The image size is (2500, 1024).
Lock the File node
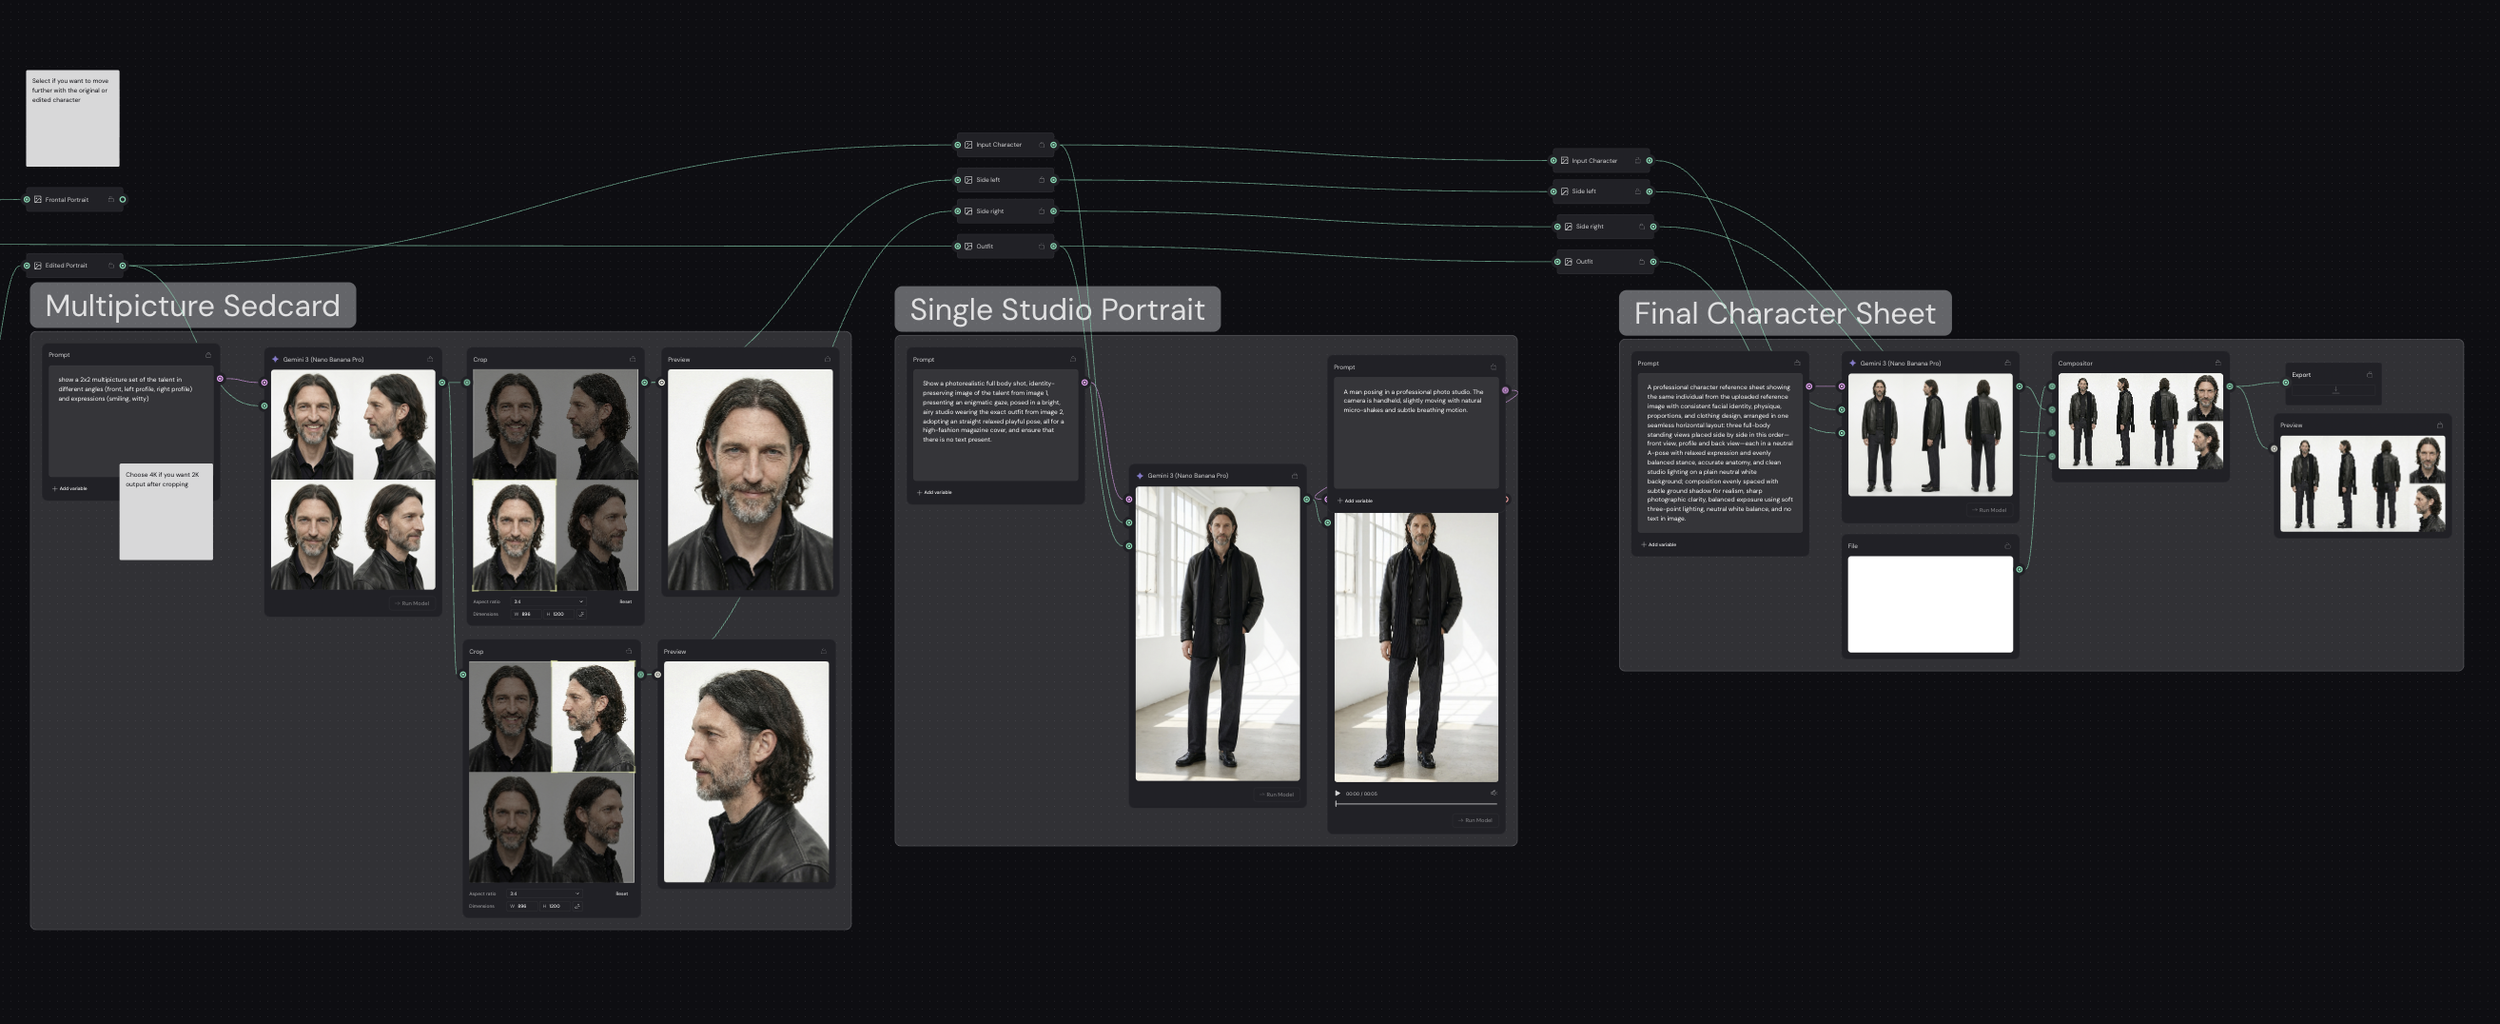pos(2007,546)
